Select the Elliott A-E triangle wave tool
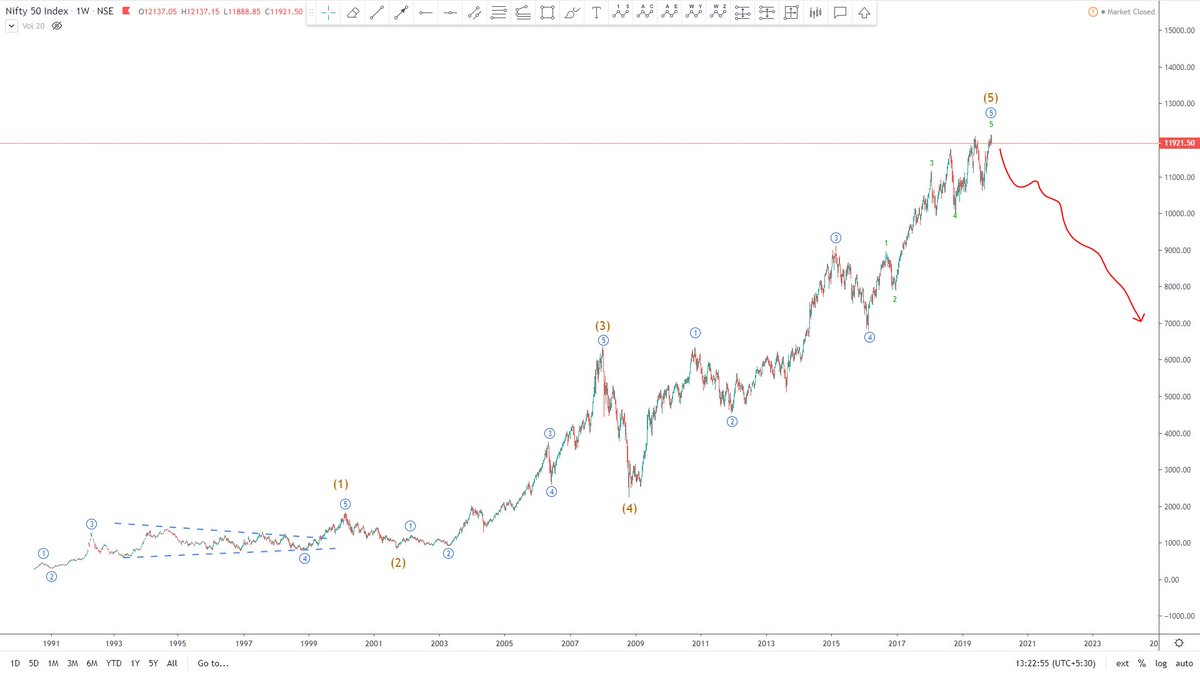The image size is (1200, 675). tap(669, 13)
